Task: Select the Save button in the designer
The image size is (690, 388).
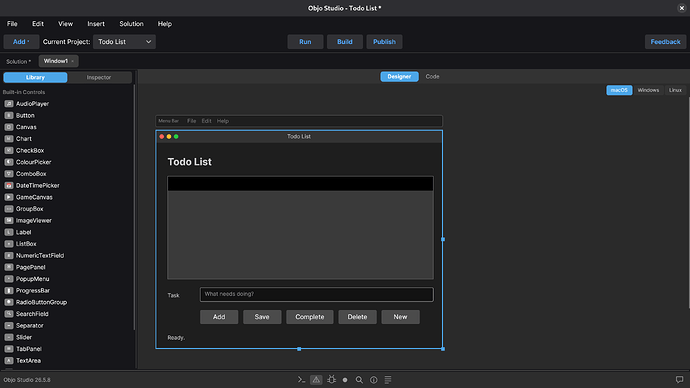Action: pyautogui.click(x=262, y=317)
